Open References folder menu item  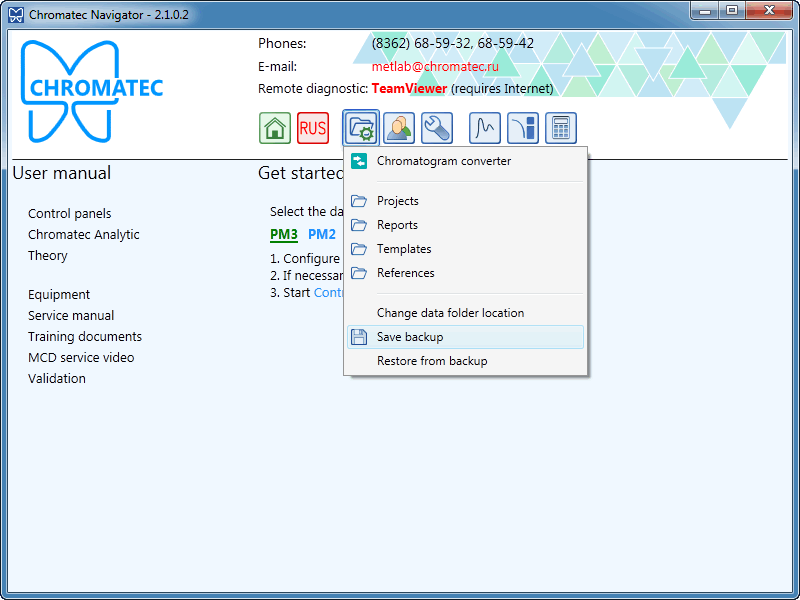coord(405,273)
